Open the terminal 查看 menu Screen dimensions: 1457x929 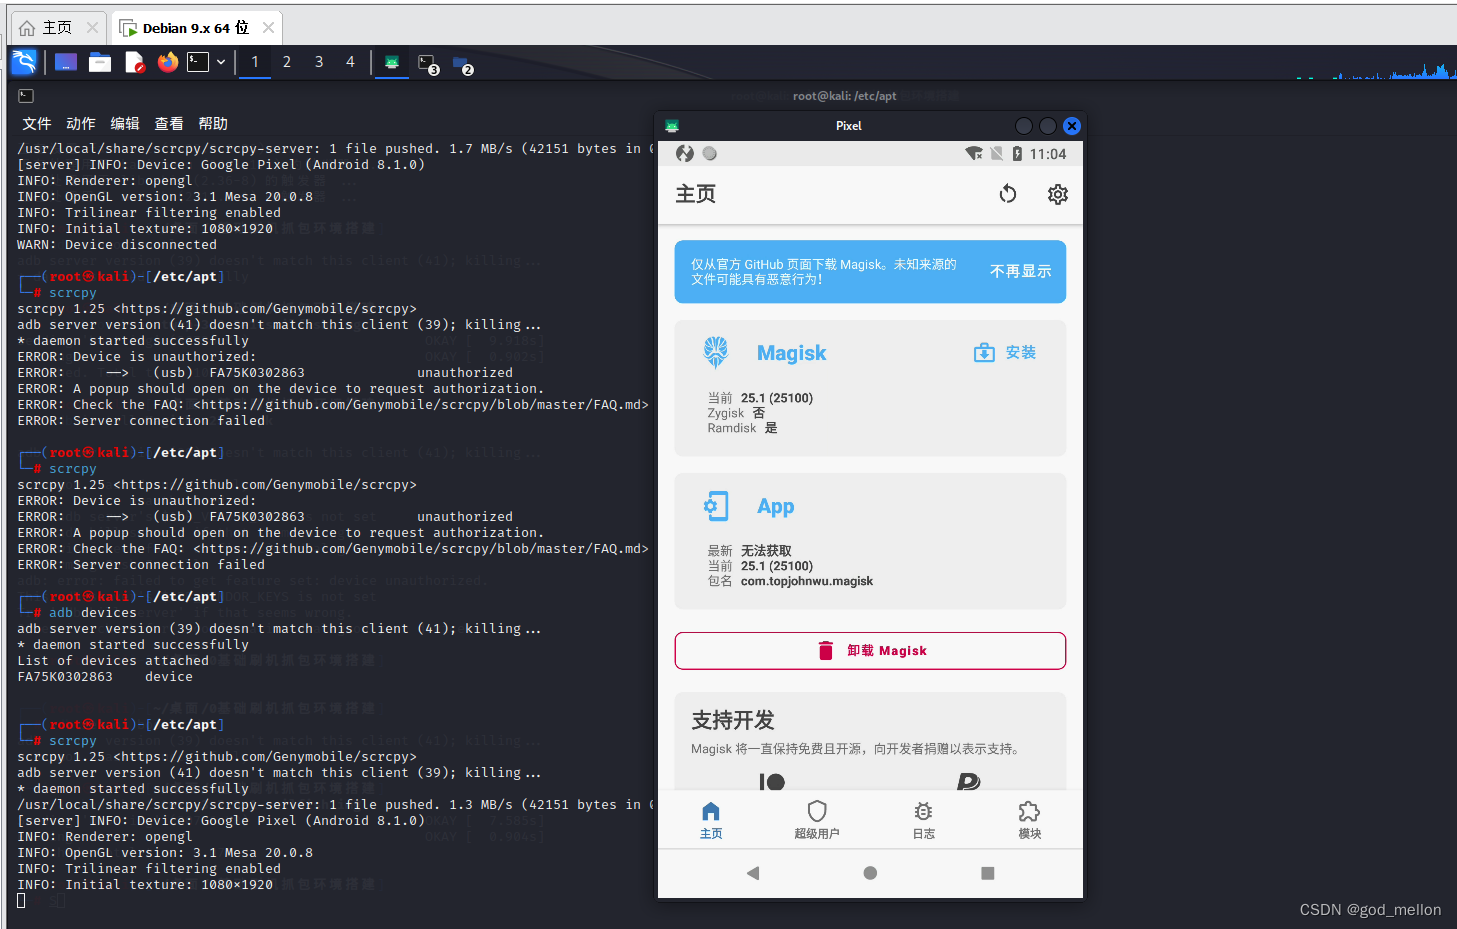pyautogui.click(x=169, y=123)
